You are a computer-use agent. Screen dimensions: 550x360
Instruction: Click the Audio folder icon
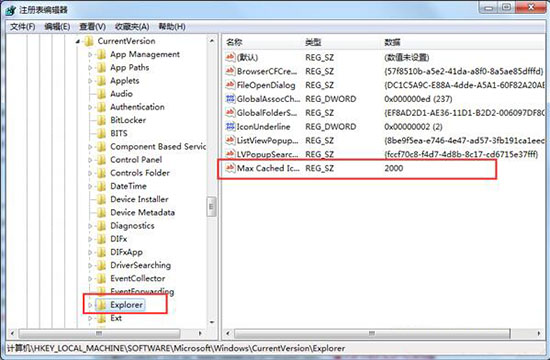click(101, 94)
